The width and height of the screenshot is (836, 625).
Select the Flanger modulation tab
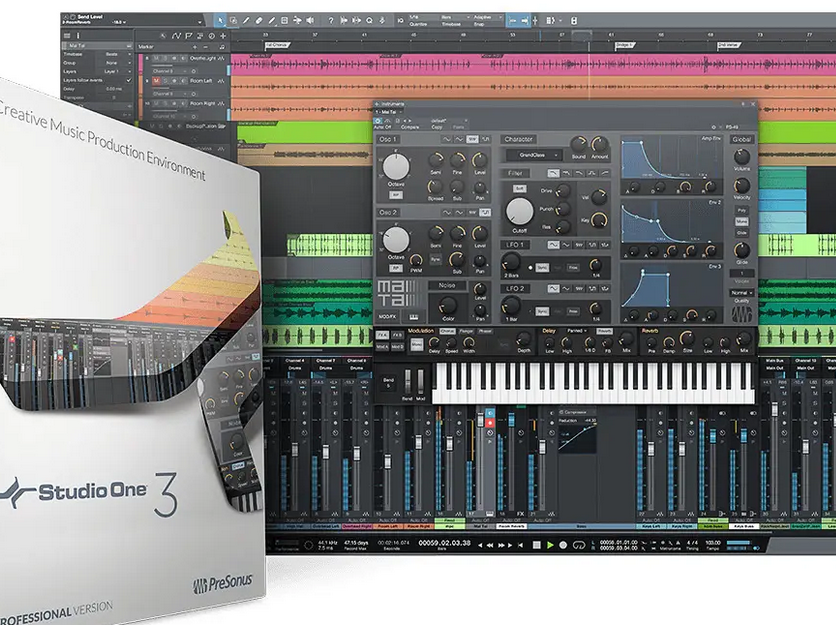pos(466,331)
